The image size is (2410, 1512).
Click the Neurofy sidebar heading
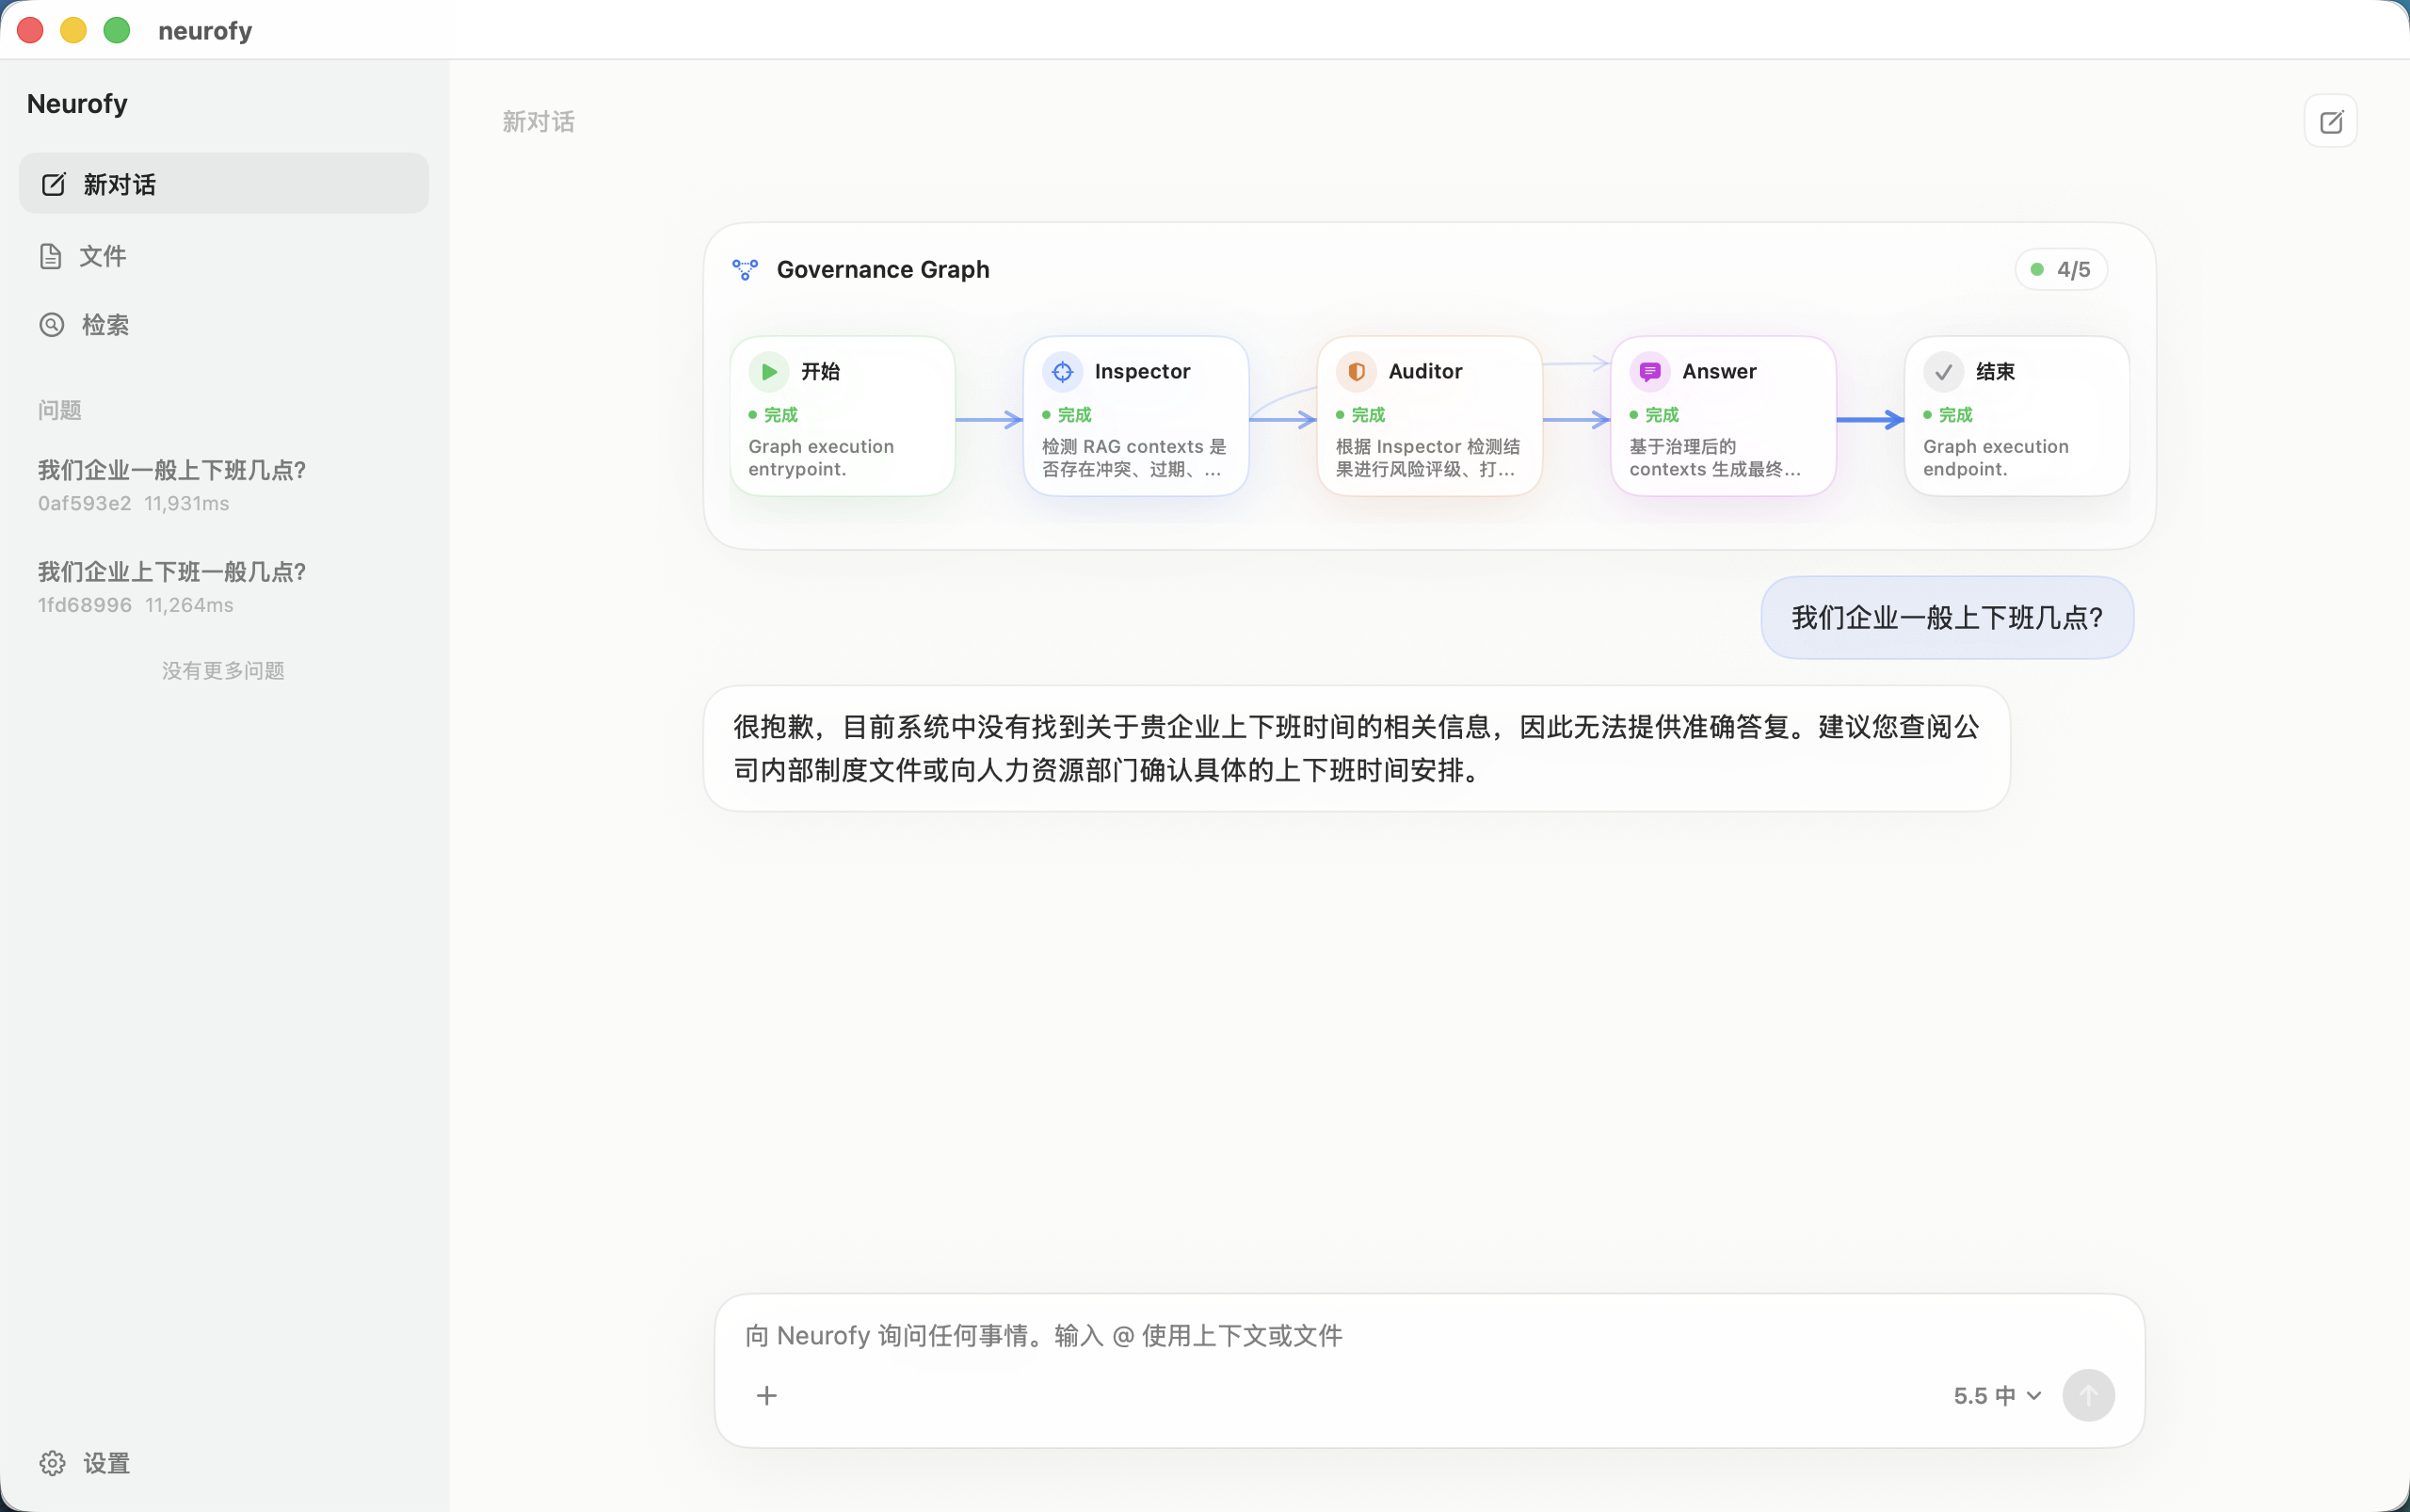77,104
